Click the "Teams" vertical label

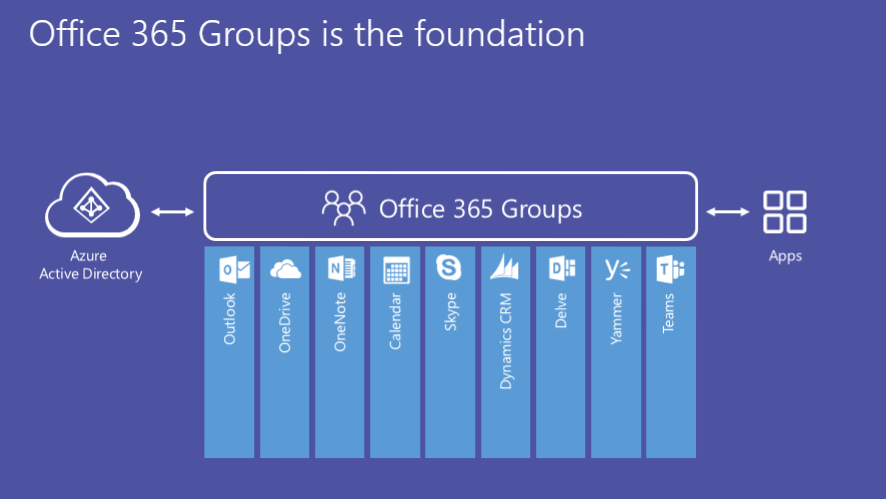[x=668, y=313]
